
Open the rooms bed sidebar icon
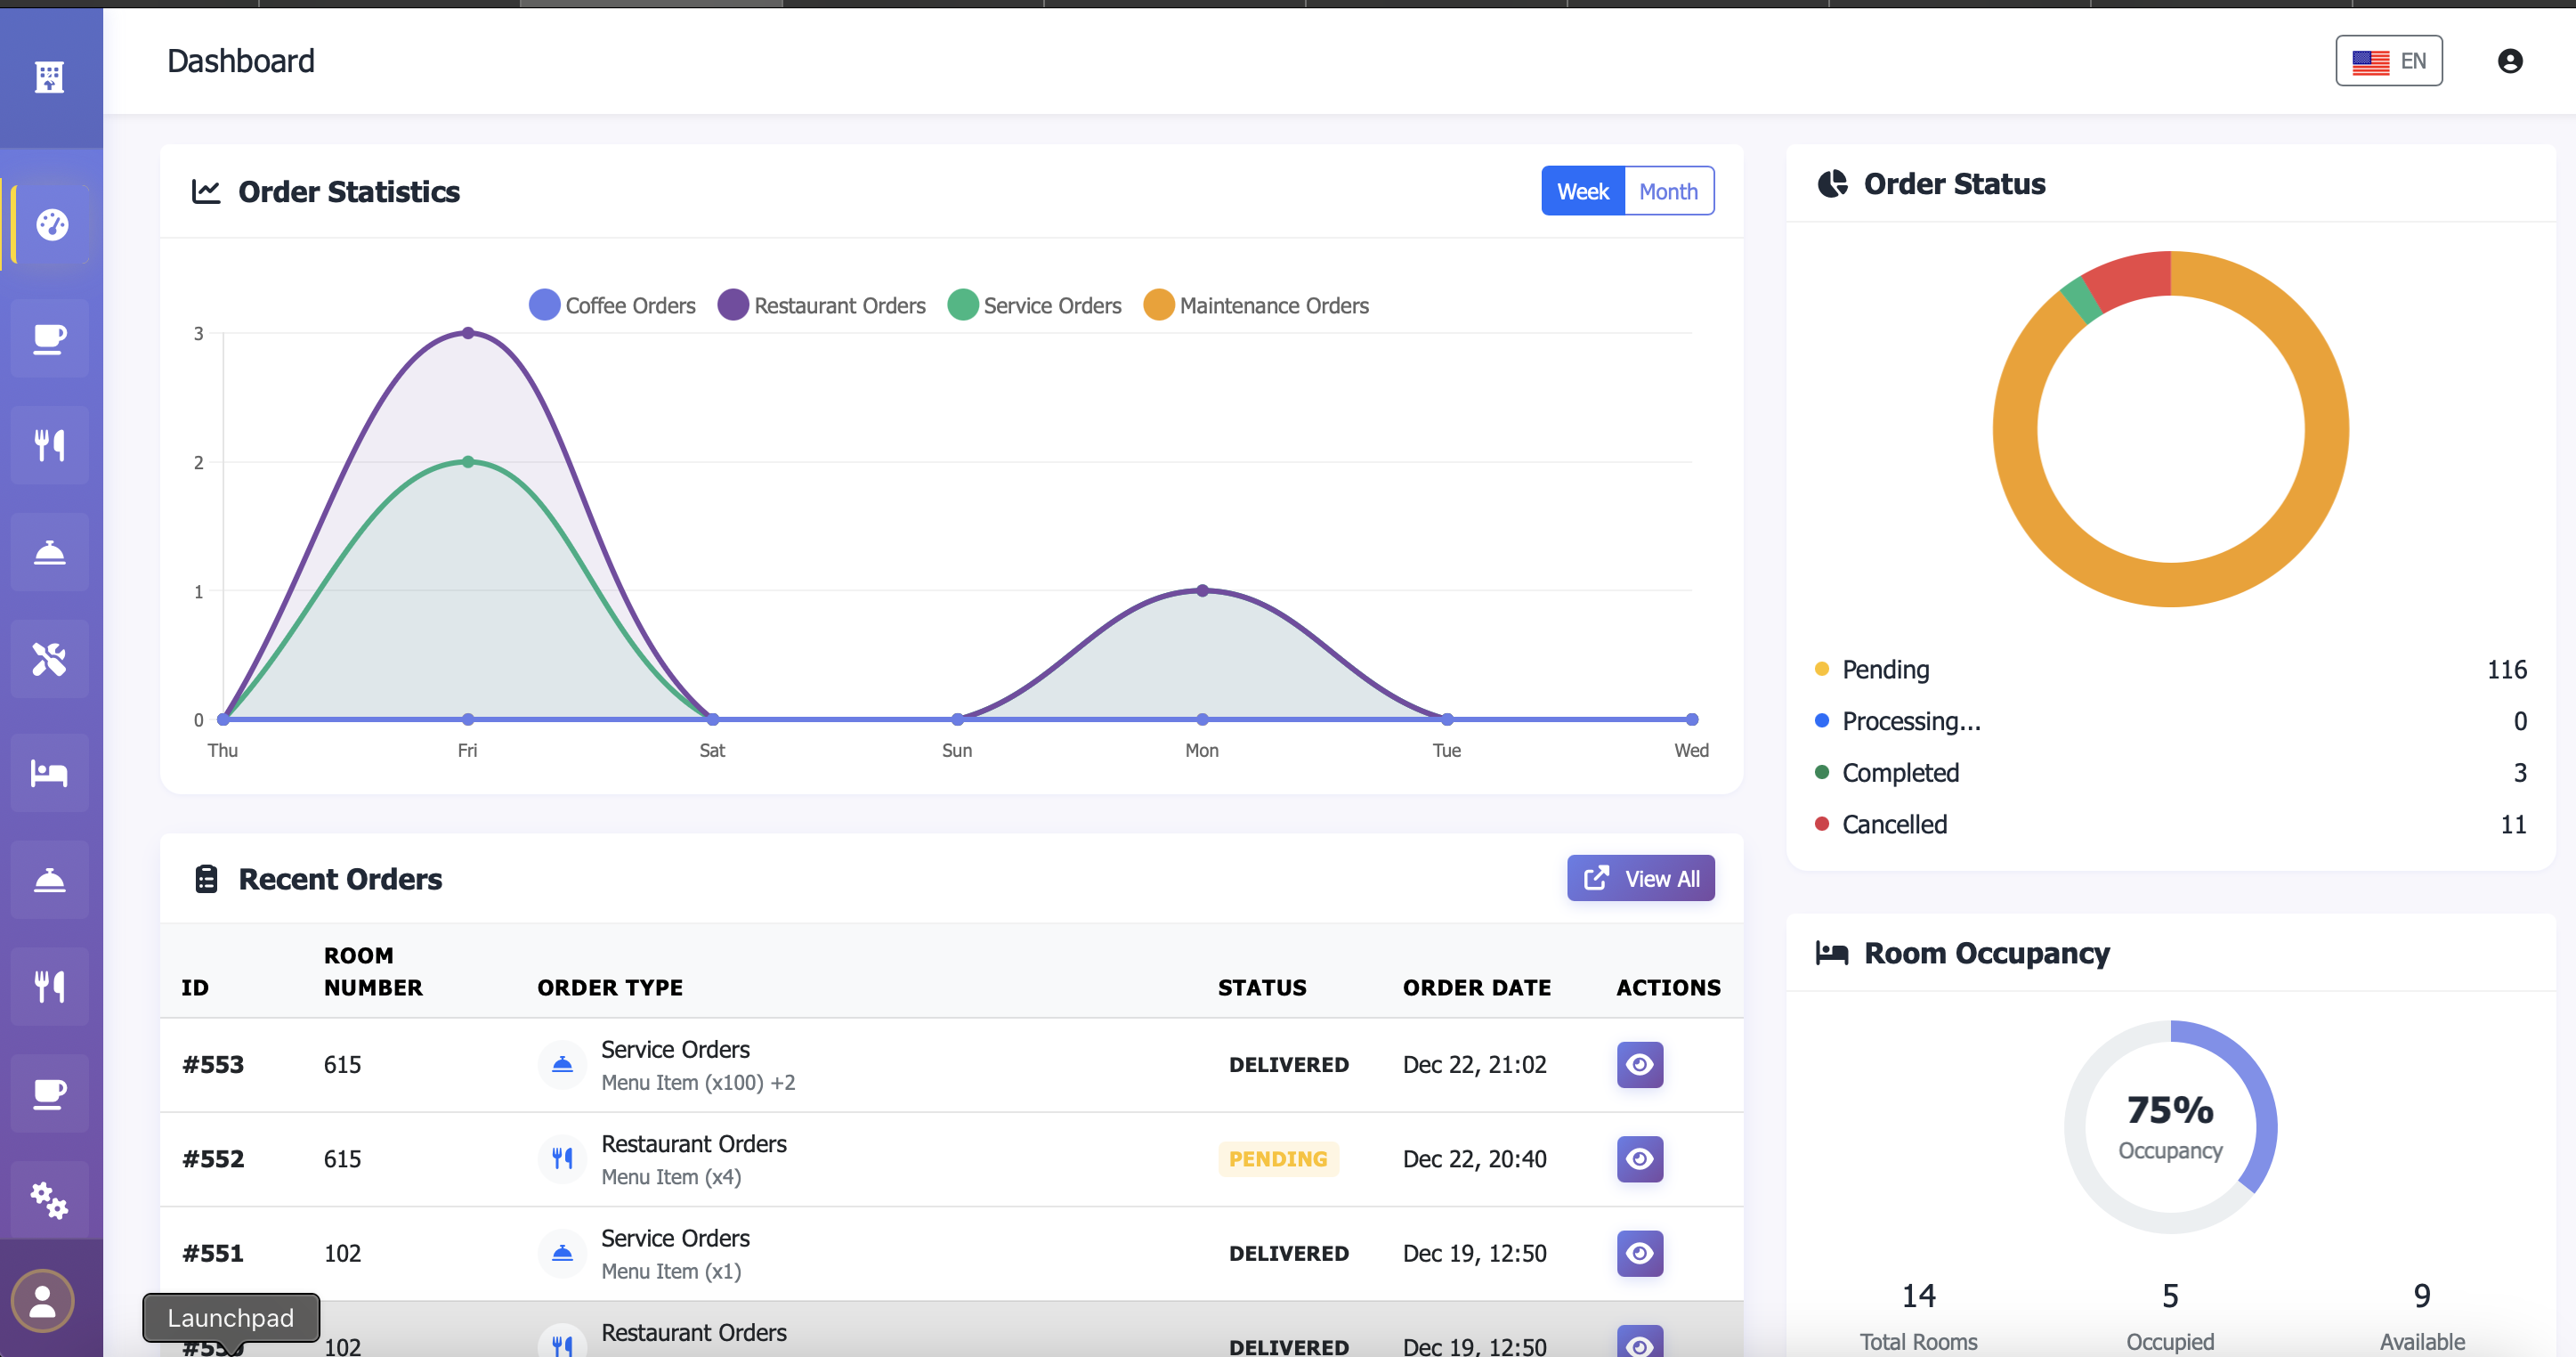pyautogui.click(x=49, y=773)
